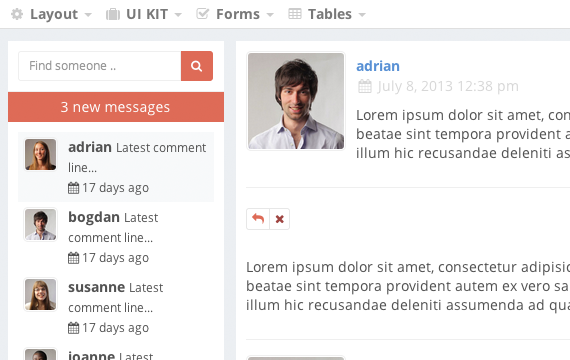Click the briefcase icon beside UI KIT

pyautogui.click(x=113, y=14)
